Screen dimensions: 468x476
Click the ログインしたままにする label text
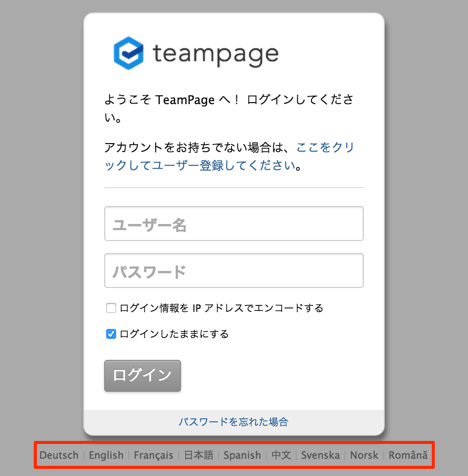174,334
